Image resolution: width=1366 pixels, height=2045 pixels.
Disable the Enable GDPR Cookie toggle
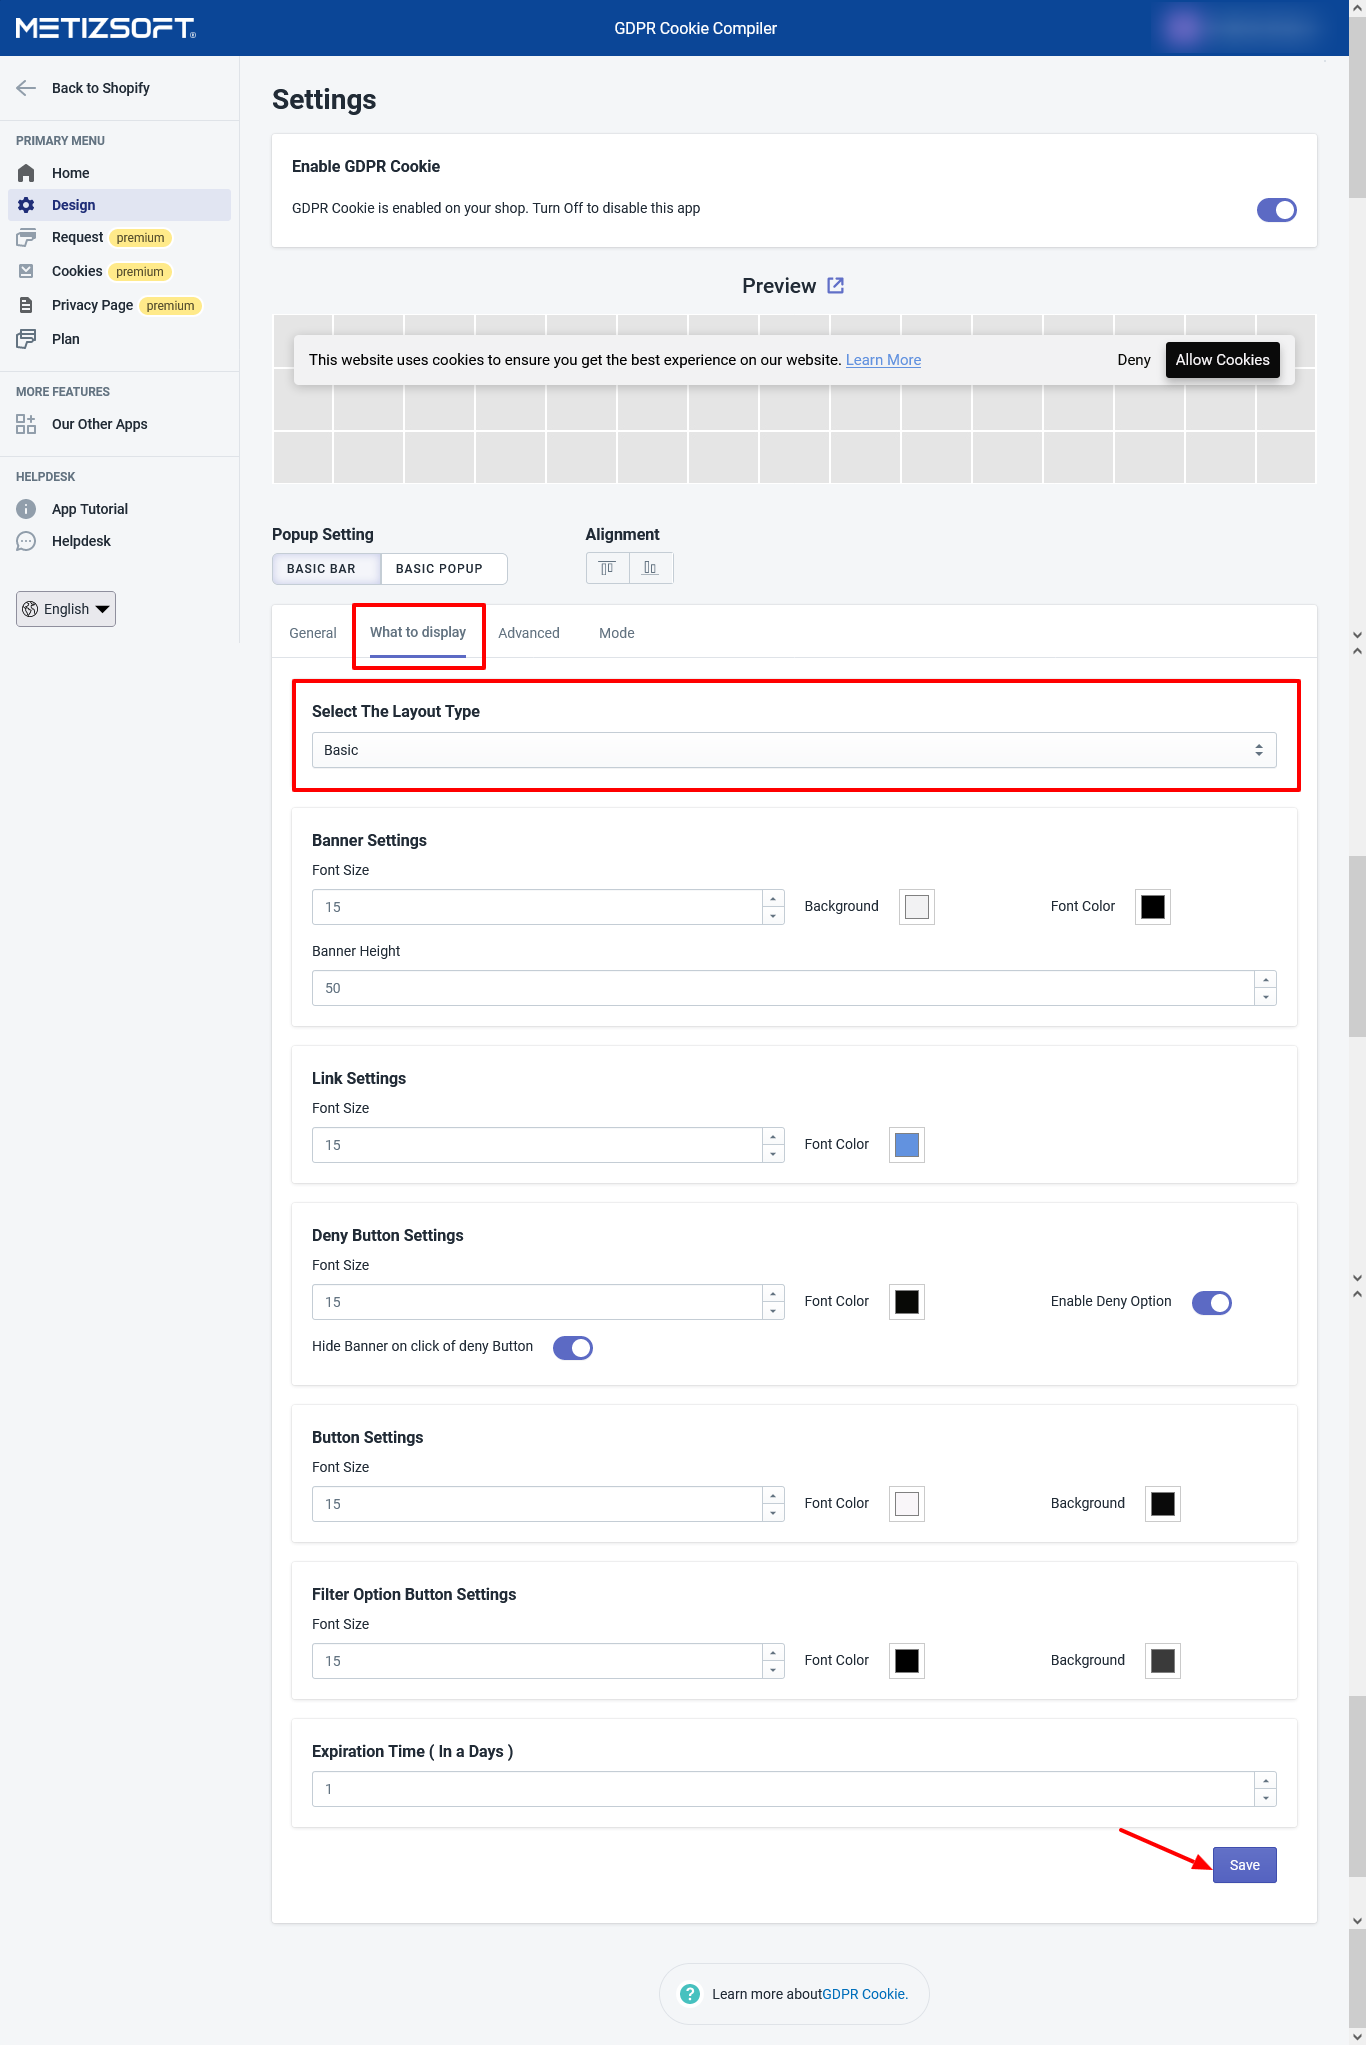coord(1276,210)
